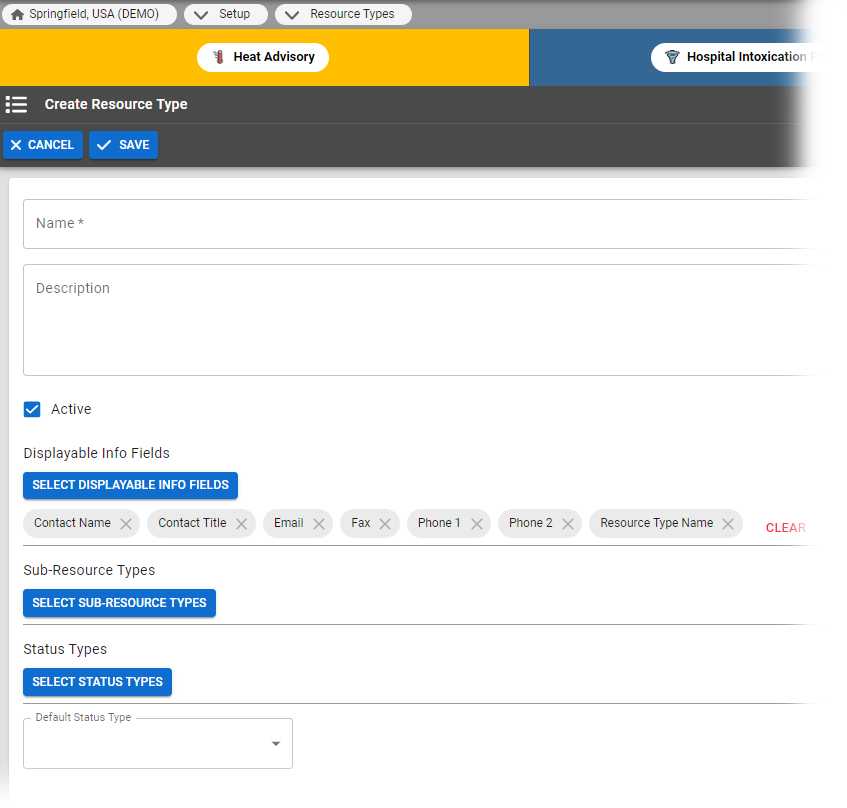This screenshot has height=808, width=847.
Task: Expand the Resource Types dropdown chevron
Action: point(291,14)
